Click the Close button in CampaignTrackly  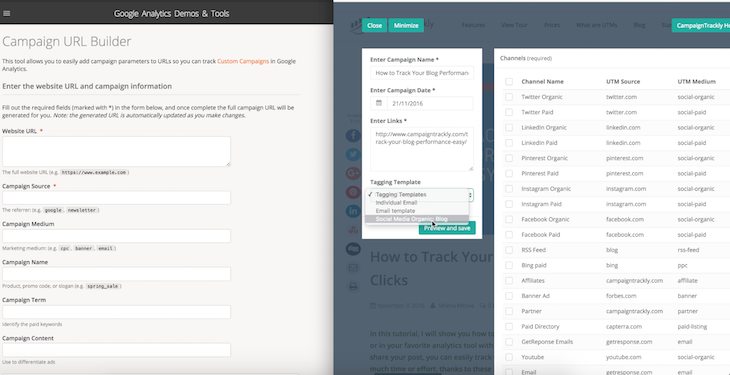tap(374, 26)
